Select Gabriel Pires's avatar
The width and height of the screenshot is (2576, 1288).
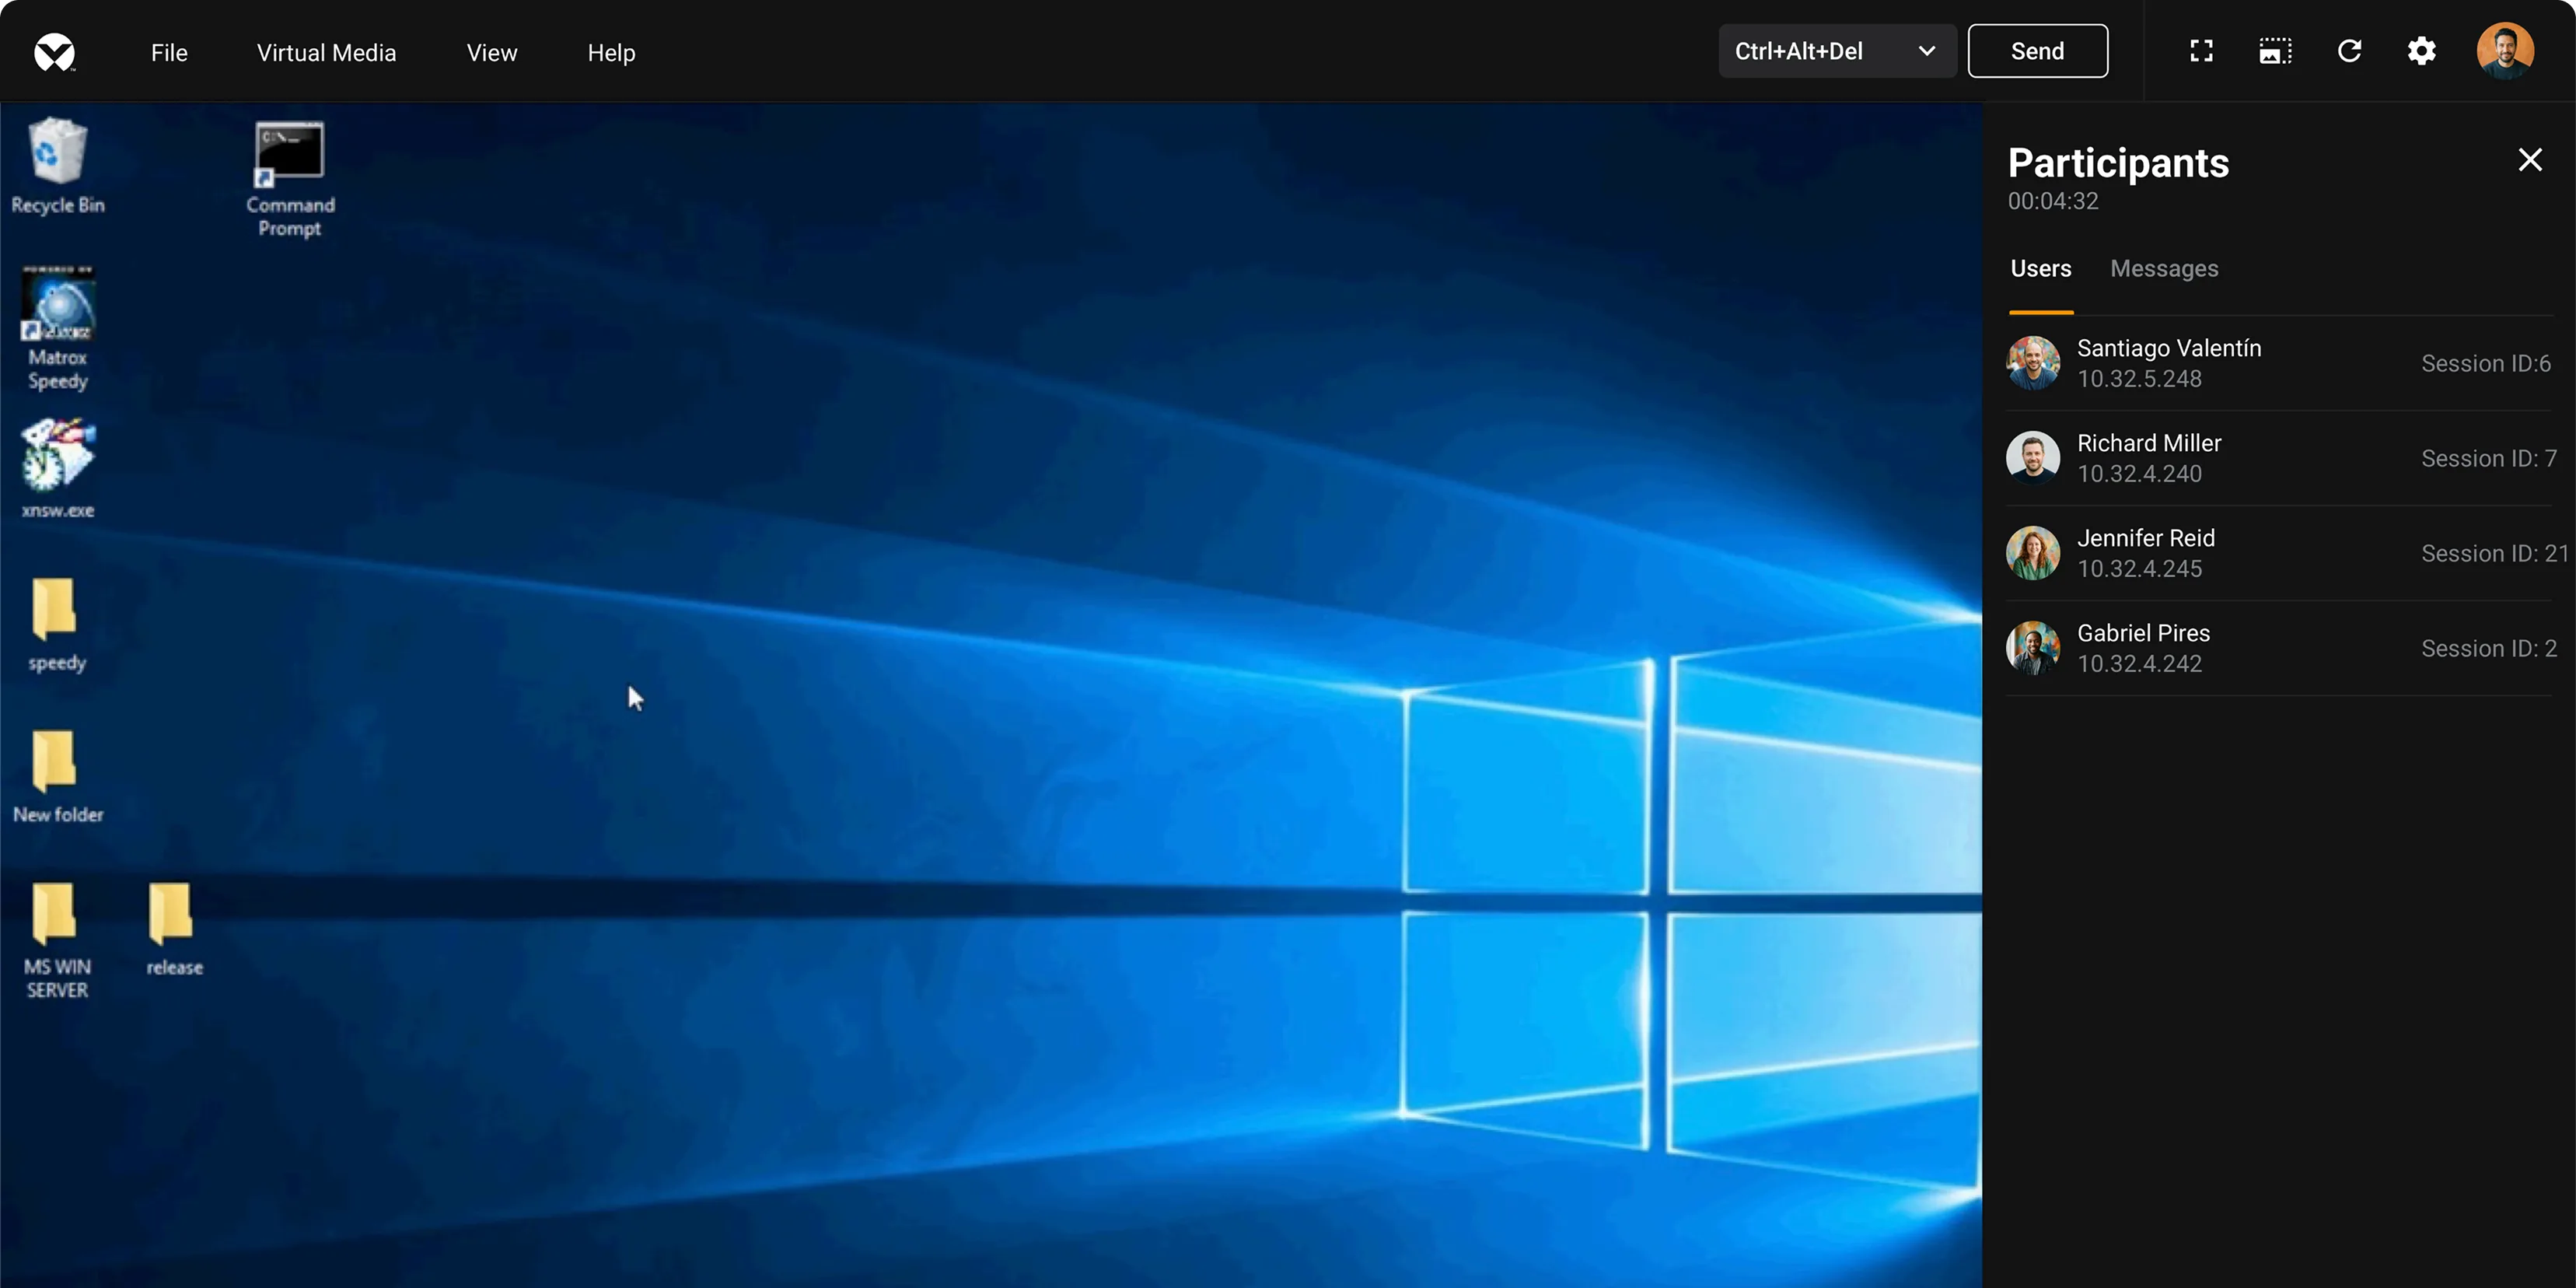[2033, 648]
